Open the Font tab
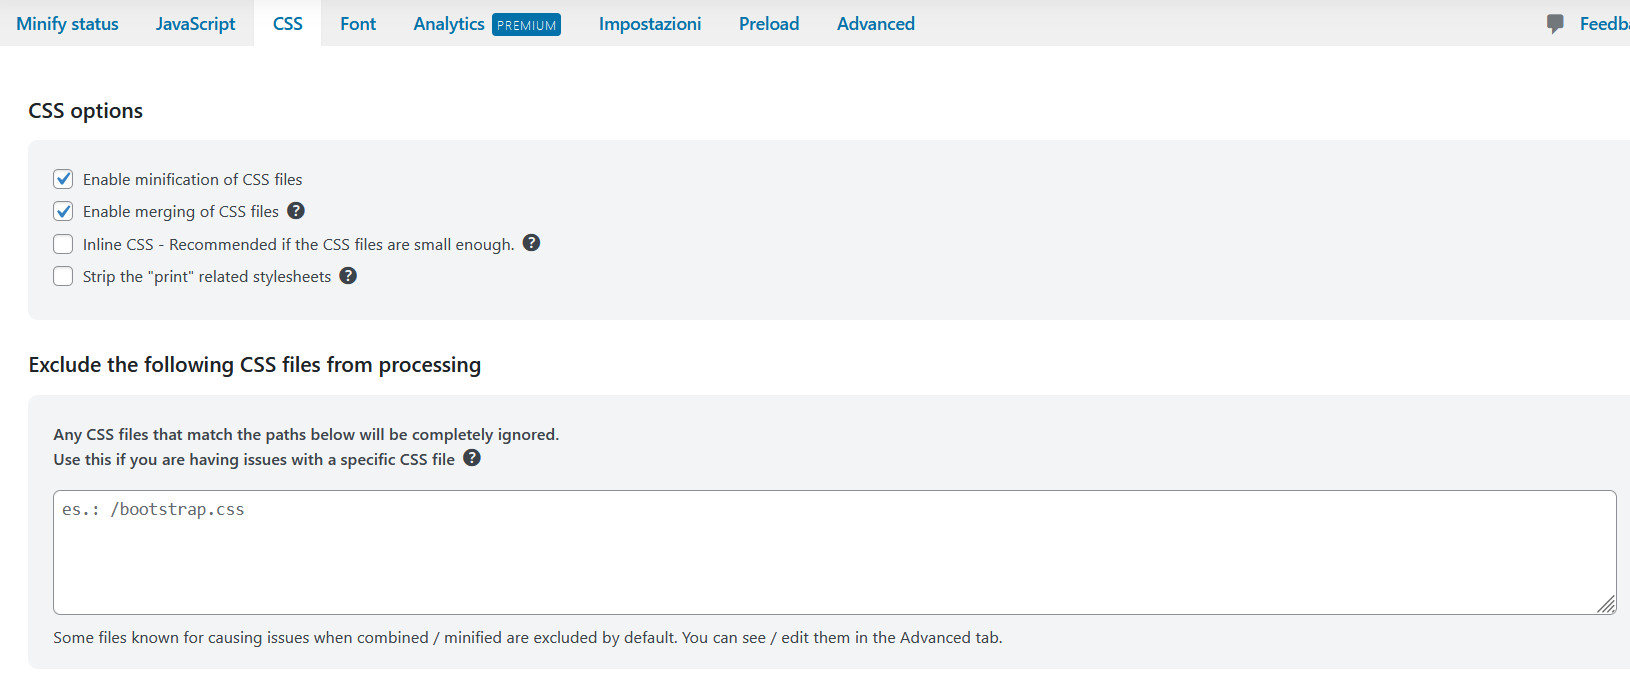1630x683 pixels. pyautogui.click(x=358, y=23)
